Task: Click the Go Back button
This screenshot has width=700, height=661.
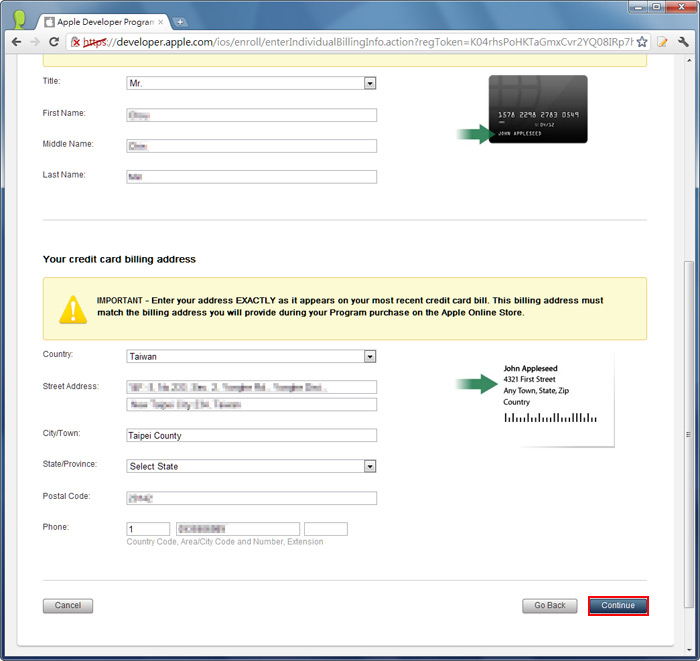Action: (x=550, y=606)
